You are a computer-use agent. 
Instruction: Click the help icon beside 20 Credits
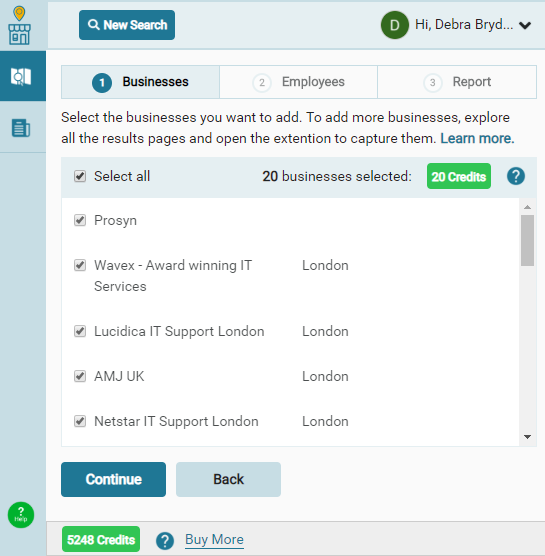click(516, 176)
